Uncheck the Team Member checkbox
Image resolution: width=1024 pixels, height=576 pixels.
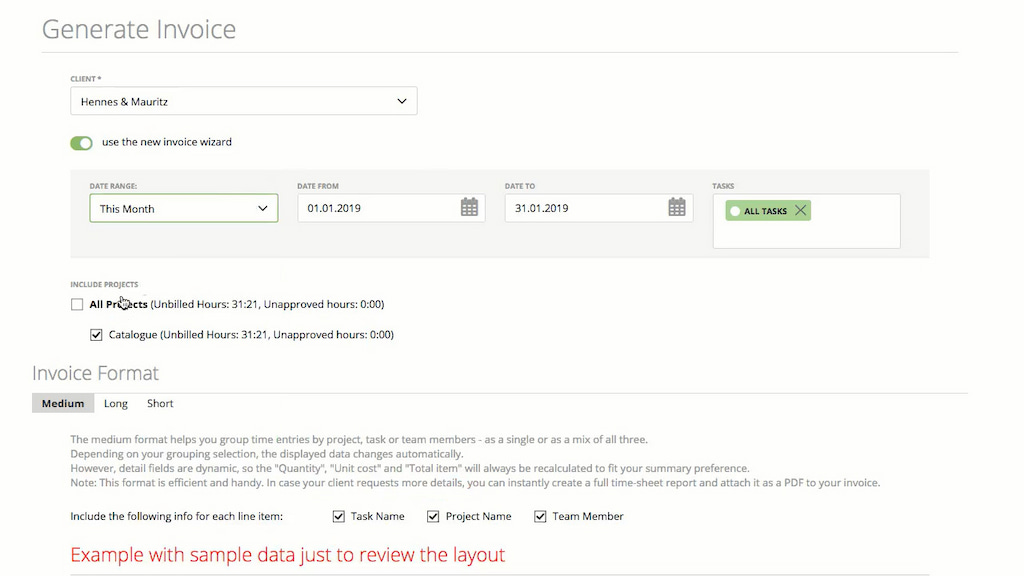coord(540,516)
